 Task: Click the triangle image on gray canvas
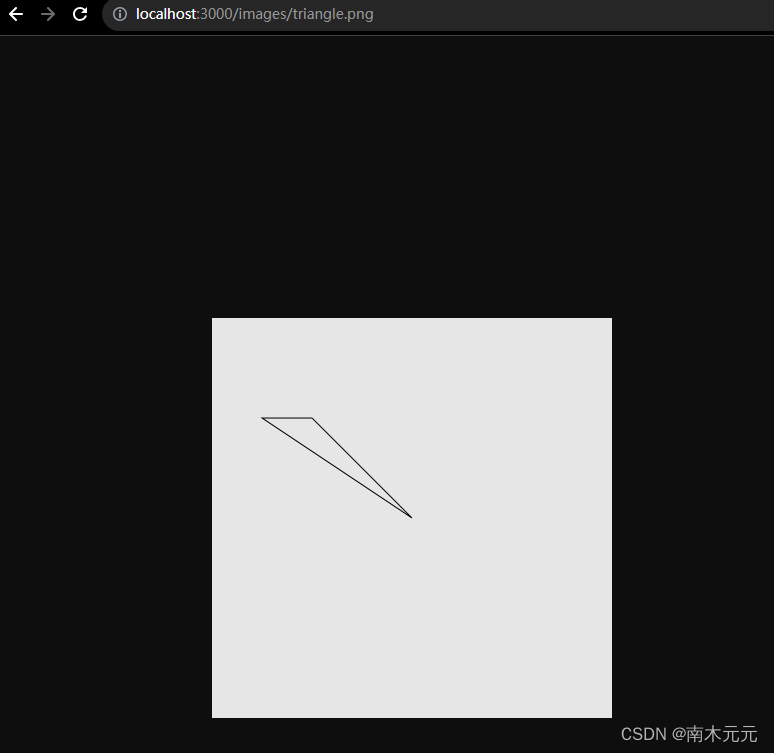412,517
